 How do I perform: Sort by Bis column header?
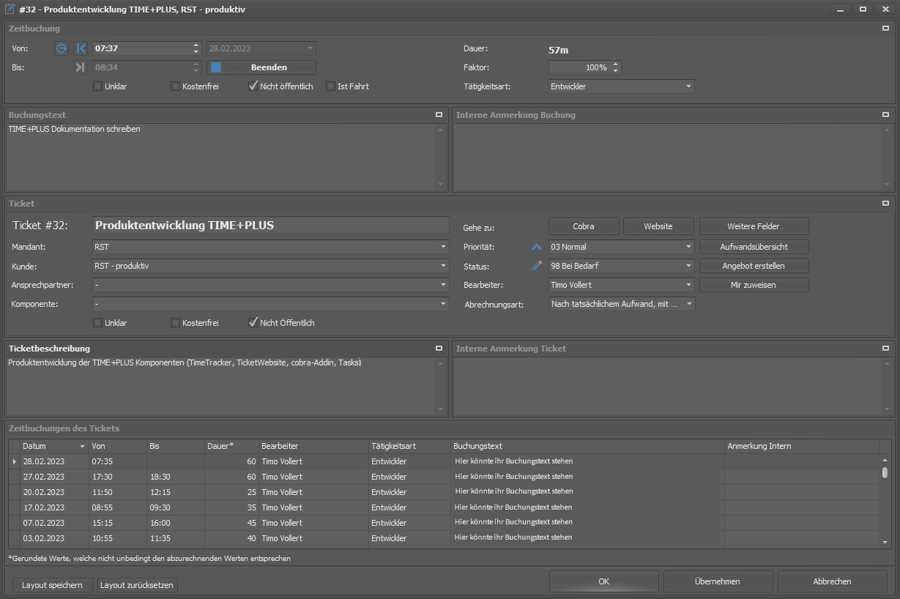176,446
